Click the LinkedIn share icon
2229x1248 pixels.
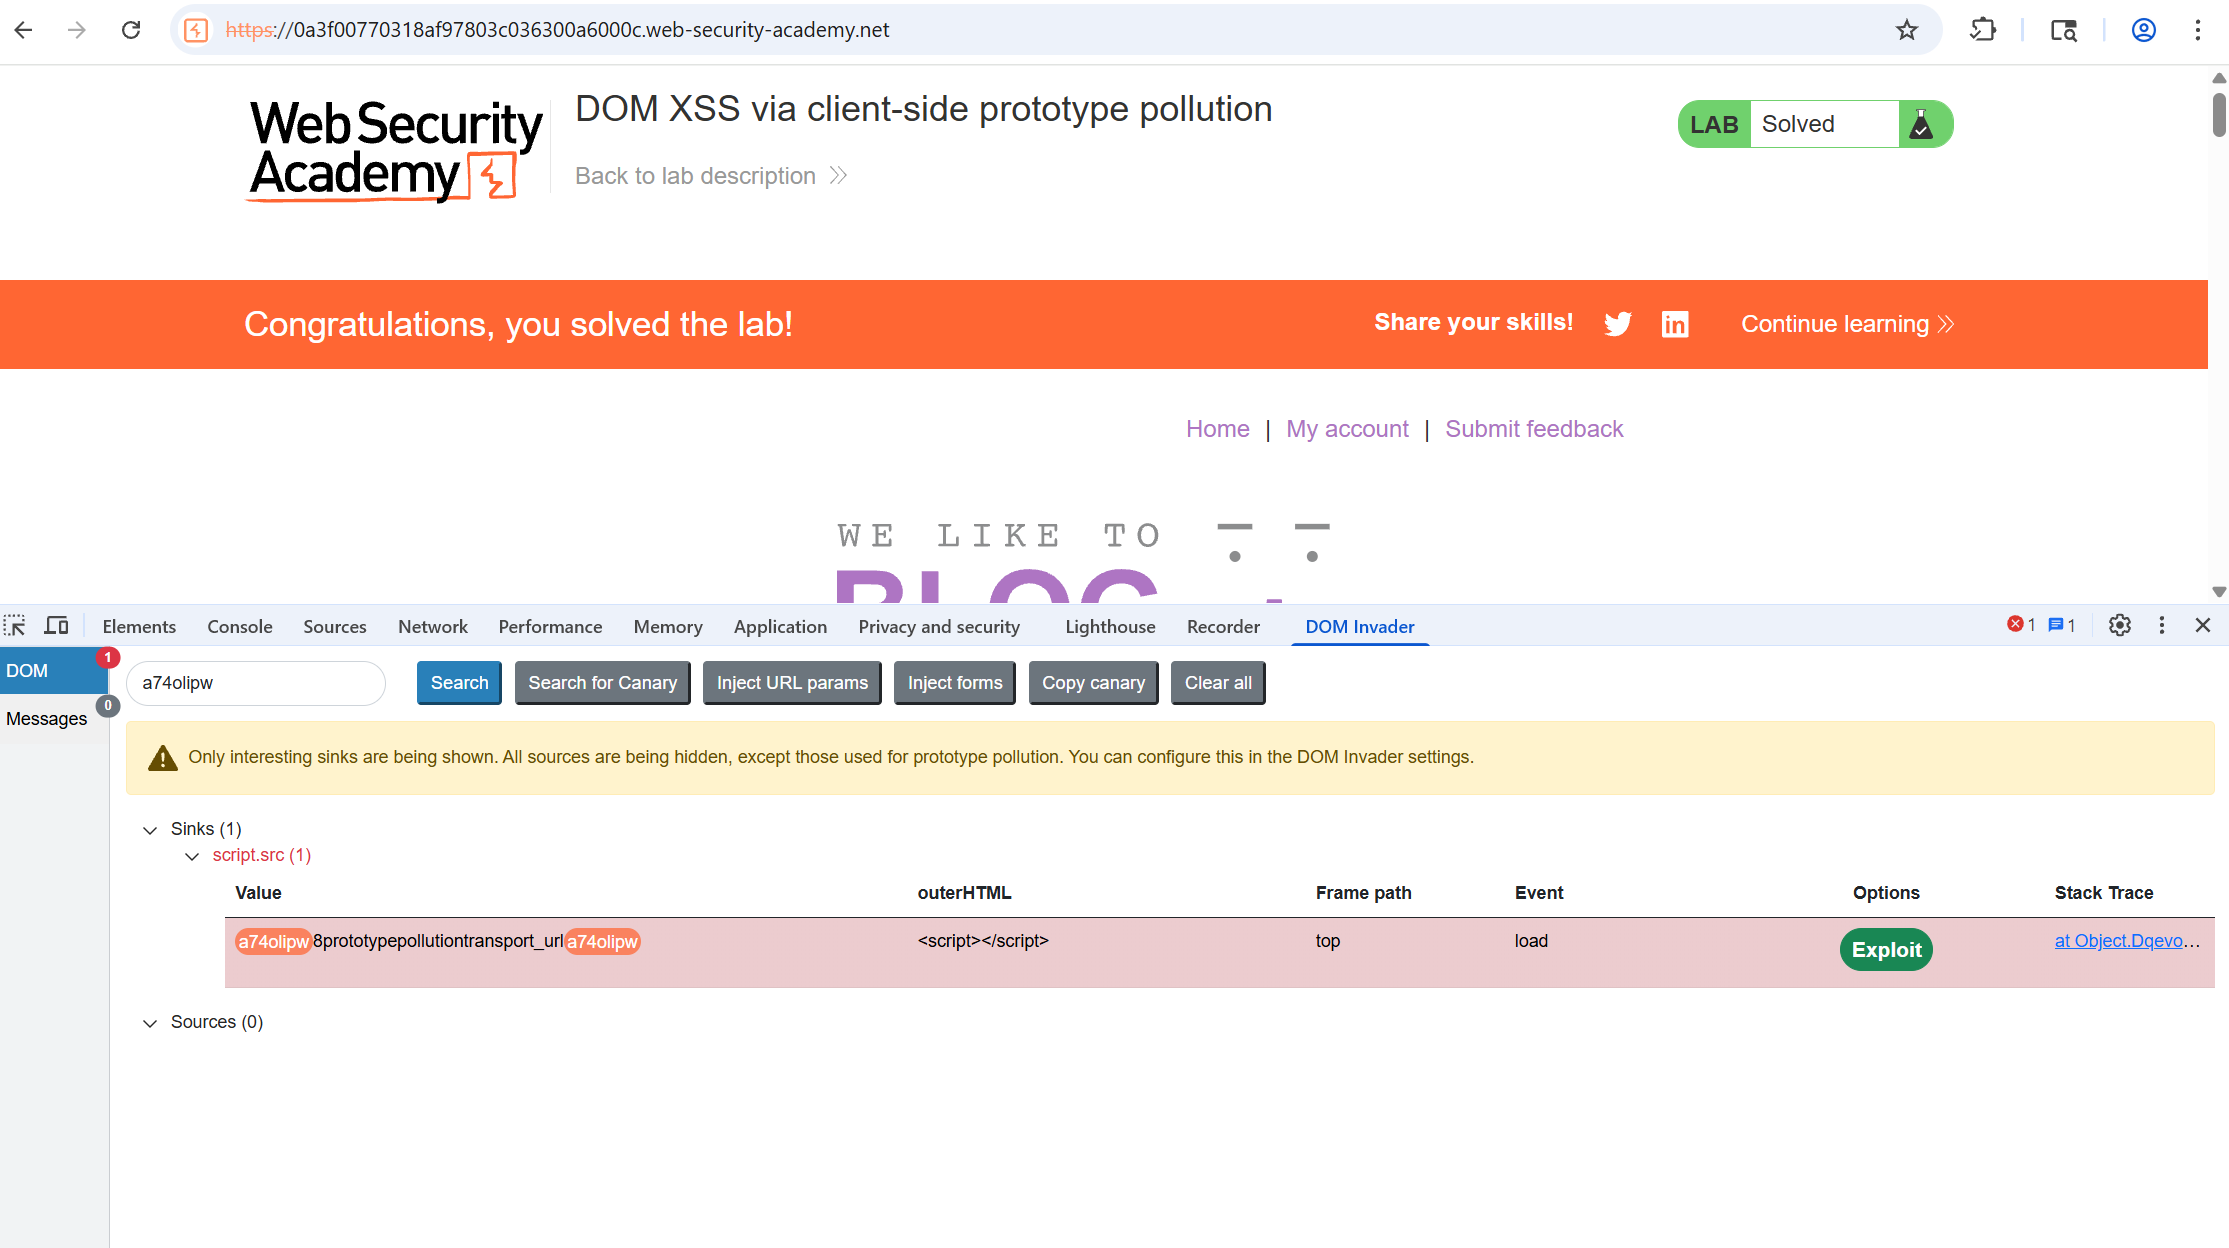tap(1675, 324)
